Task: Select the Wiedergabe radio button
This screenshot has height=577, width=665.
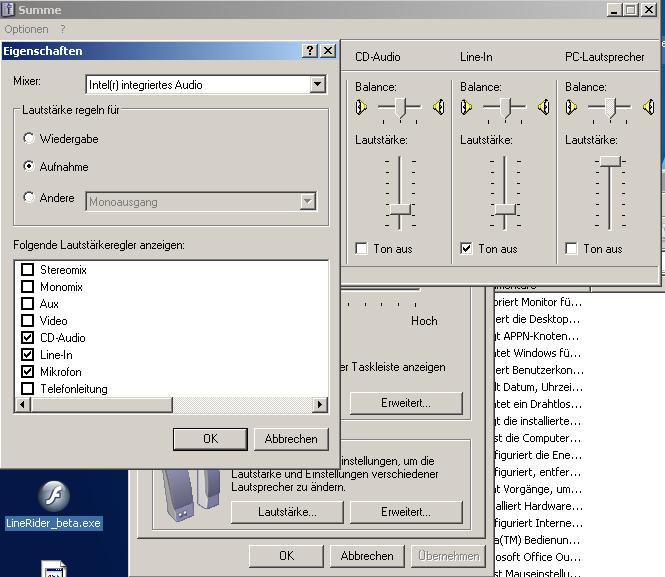Action: [29, 139]
